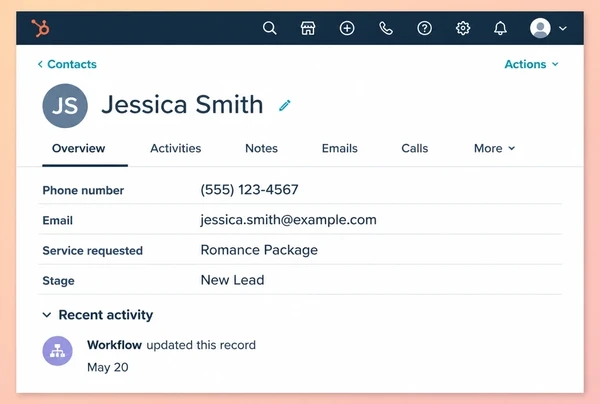Expand the account menu chevron
Screen dimensions: 600x404
(562, 28)
